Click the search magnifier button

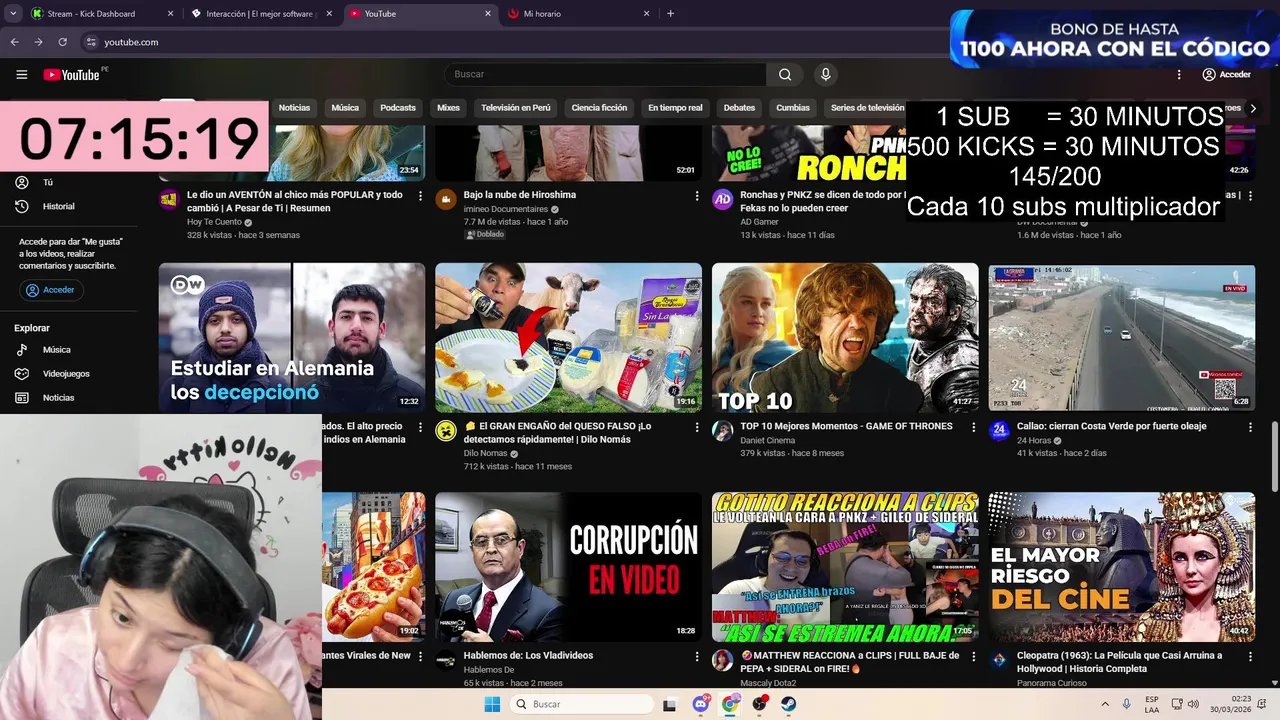[785, 74]
